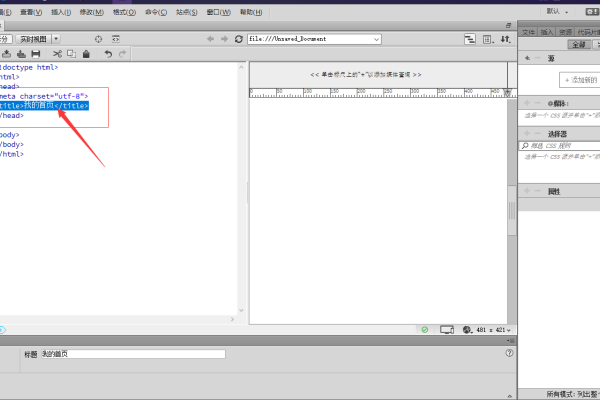The image size is (600, 400).
Task: Click the paste clipboard icon
Action: pos(86,53)
